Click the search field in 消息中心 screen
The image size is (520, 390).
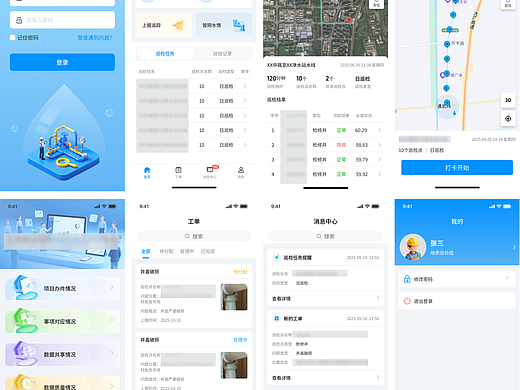coord(326,236)
